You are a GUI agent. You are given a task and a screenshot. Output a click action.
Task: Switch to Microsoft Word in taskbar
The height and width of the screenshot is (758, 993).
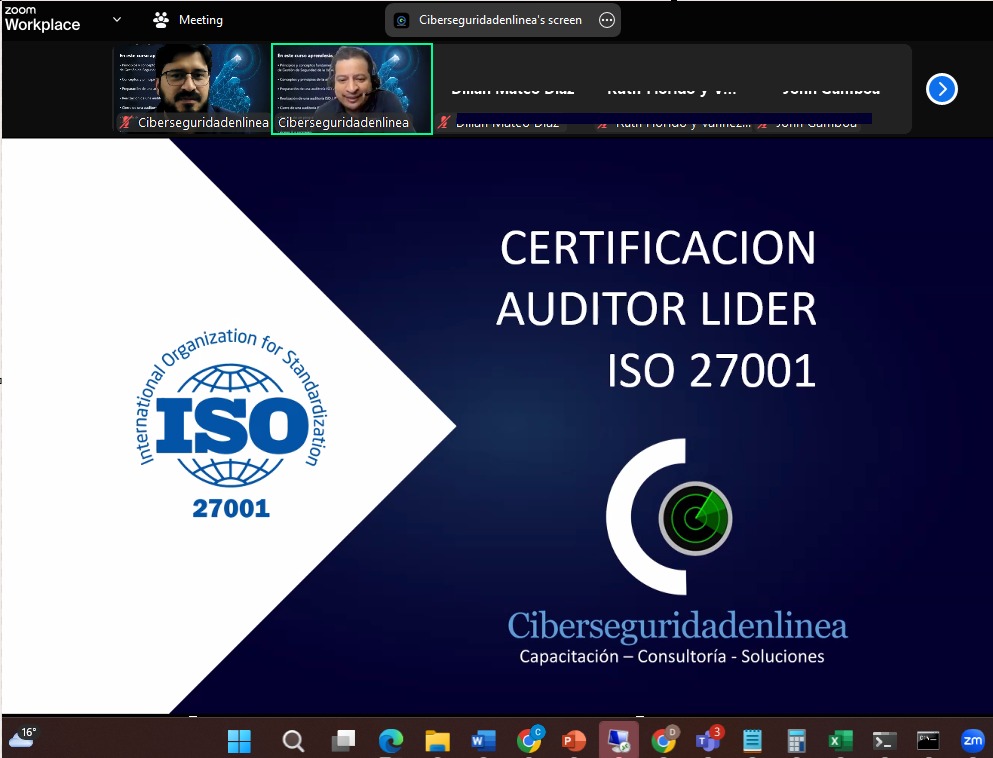tap(483, 740)
